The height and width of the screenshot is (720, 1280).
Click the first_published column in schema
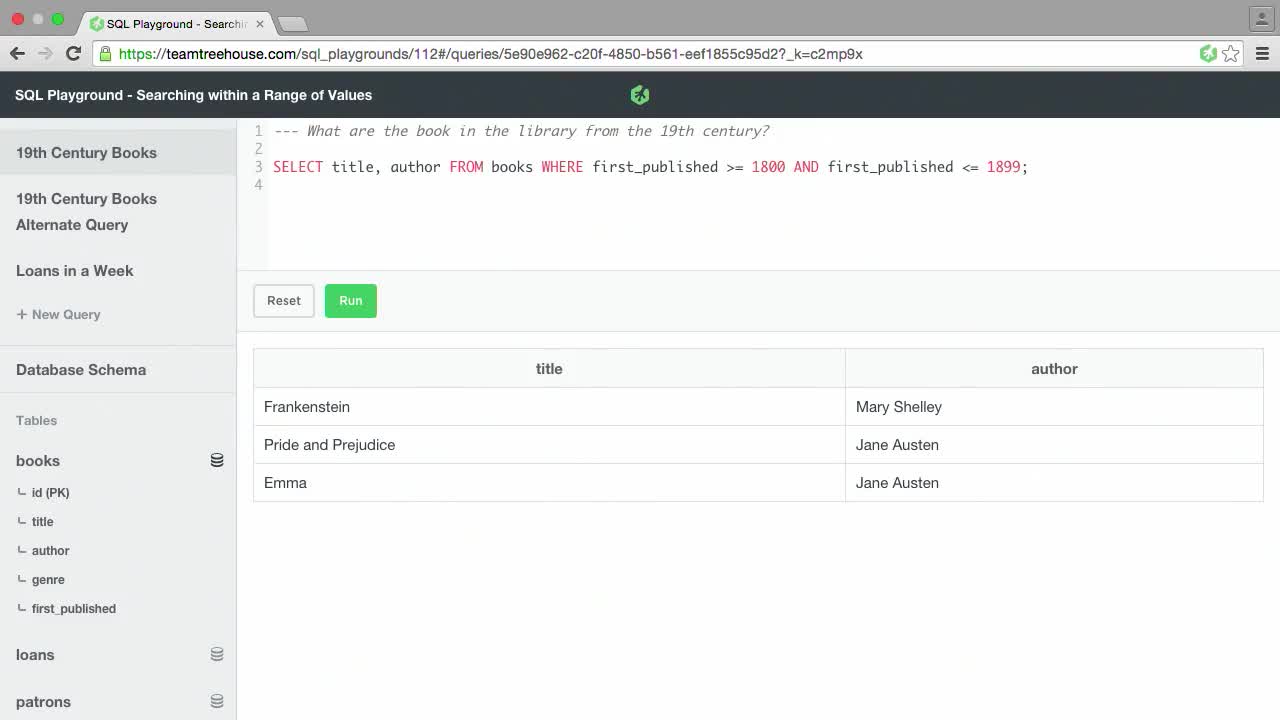(73, 609)
